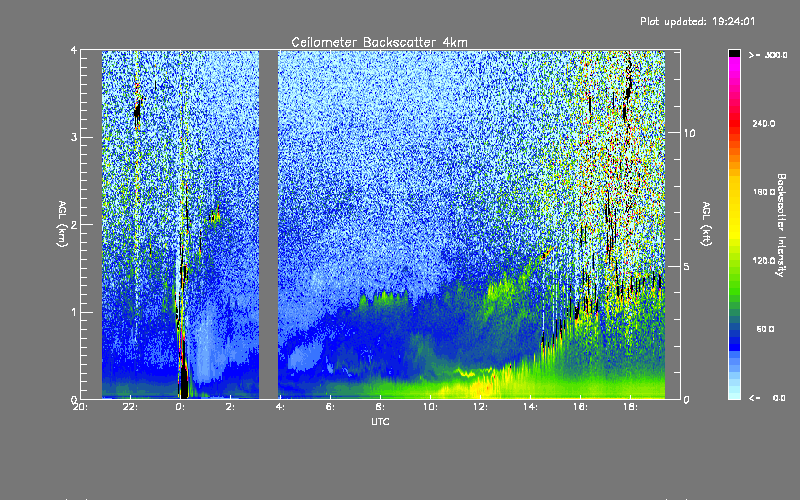Screen dimensions: 800x500
Task: Click the '12:' time tick label
Action: 480,407
